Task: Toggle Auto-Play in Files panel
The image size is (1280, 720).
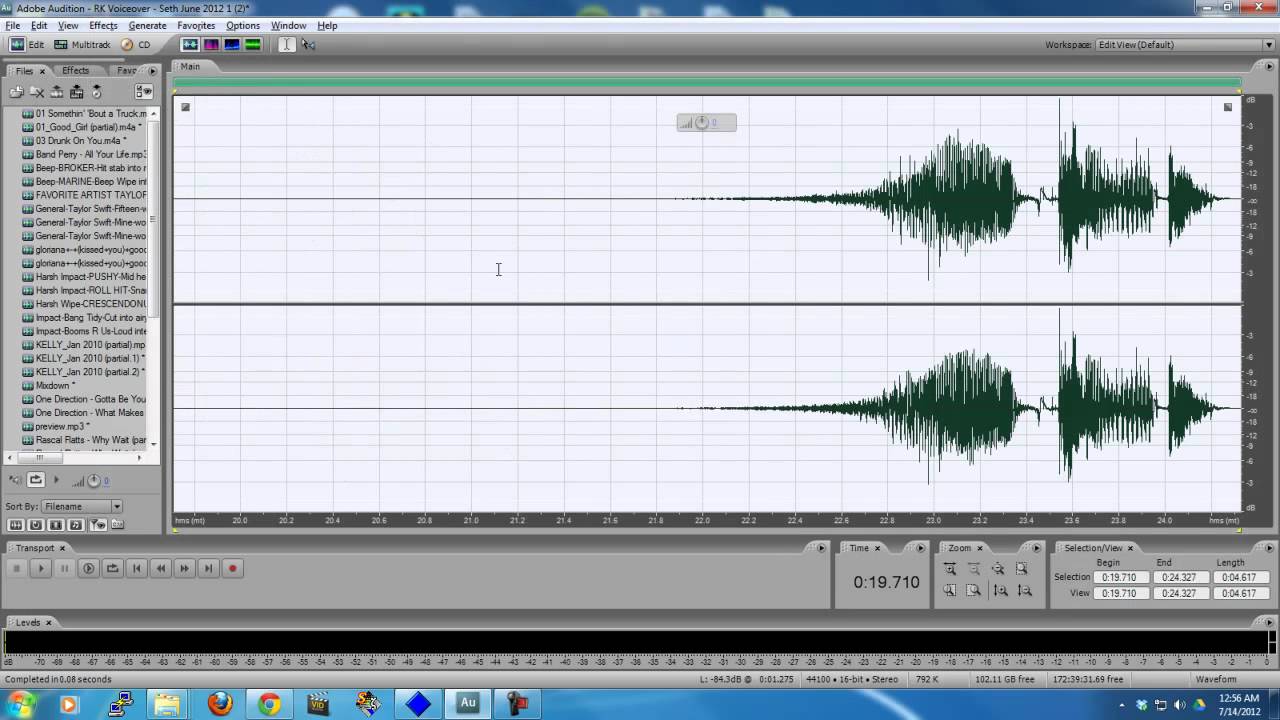Action: coord(15,480)
